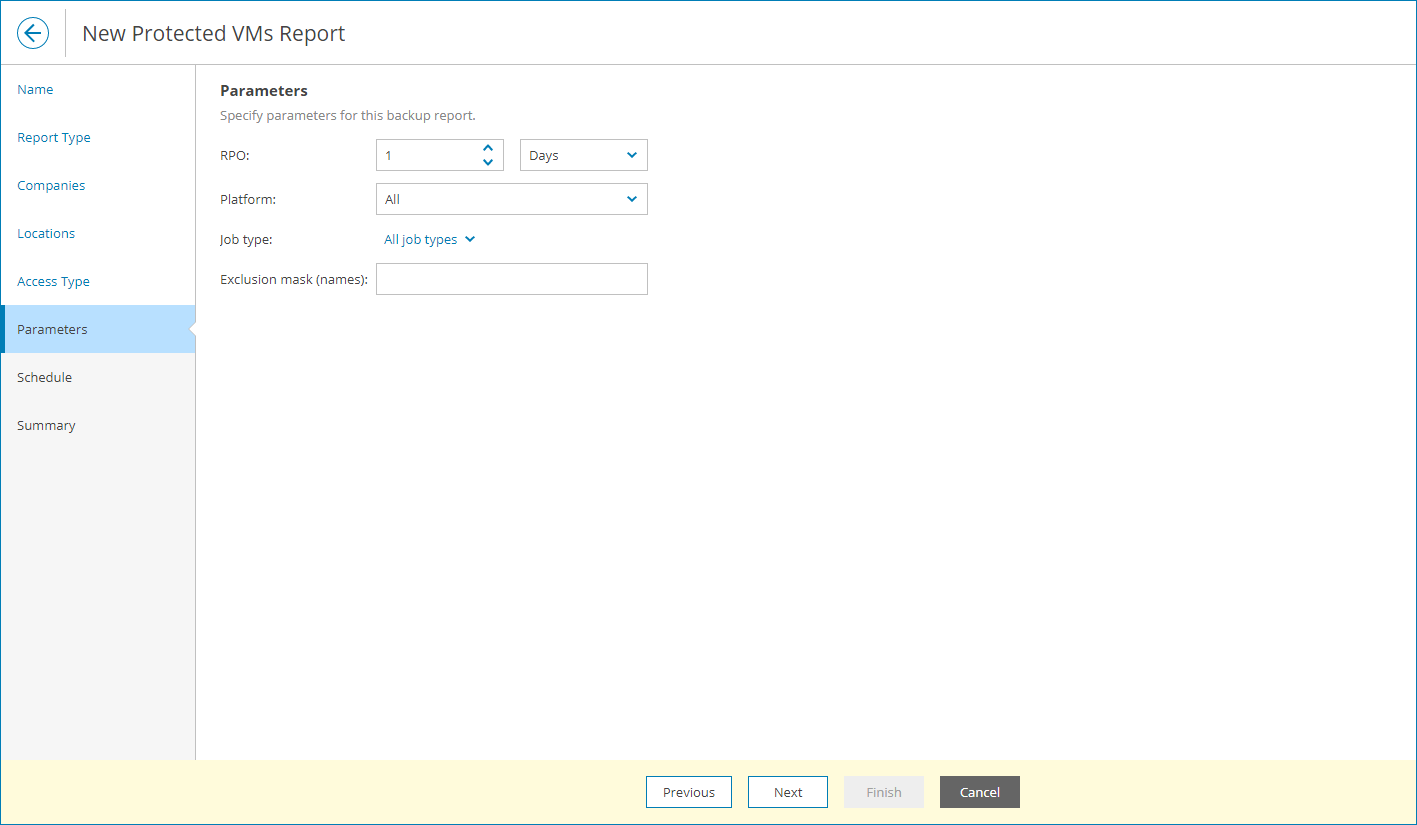Click the down arrow to decrease RPO value
This screenshot has height=825, width=1417.
[x=488, y=161]
